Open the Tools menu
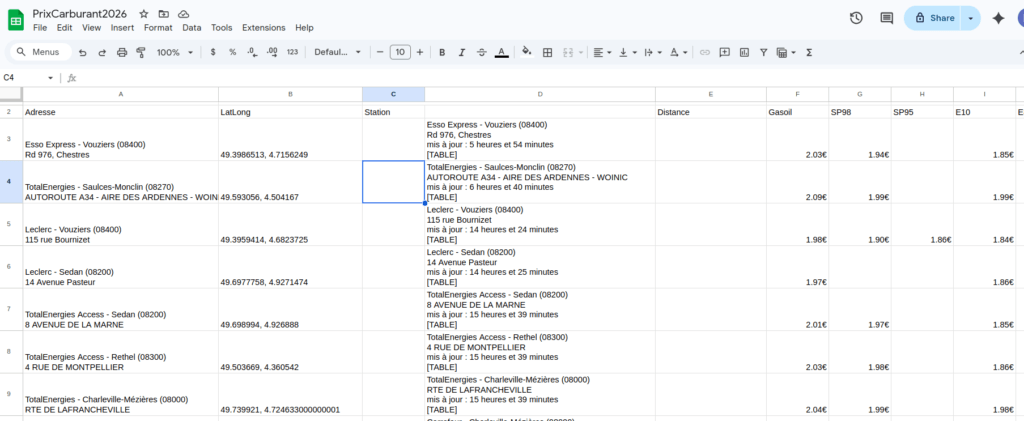This screenshot has height=421, width=1024. (x=221, y=27)
